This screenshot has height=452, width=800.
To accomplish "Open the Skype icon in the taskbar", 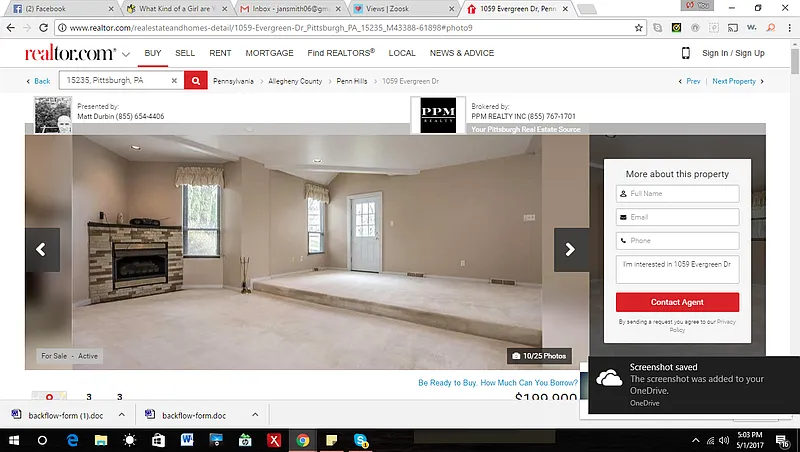I will pos(360,440).
